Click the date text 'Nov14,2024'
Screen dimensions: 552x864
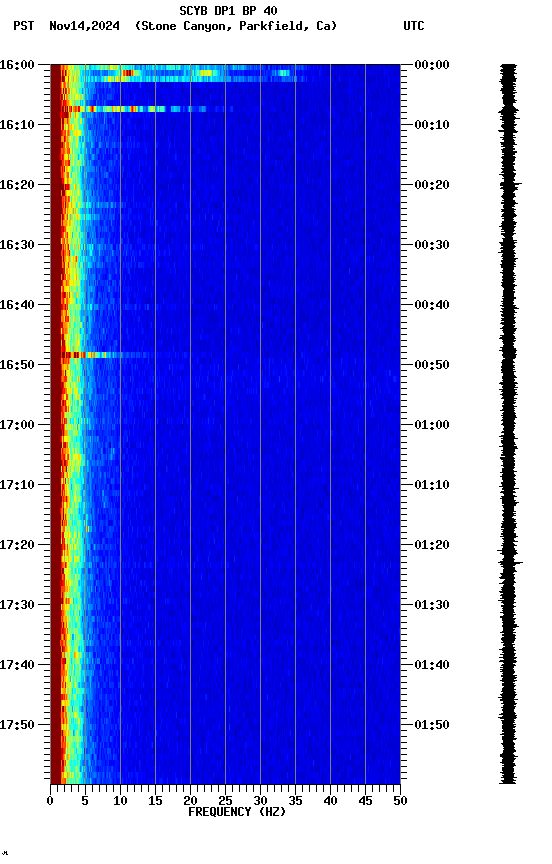click(84, 26)
